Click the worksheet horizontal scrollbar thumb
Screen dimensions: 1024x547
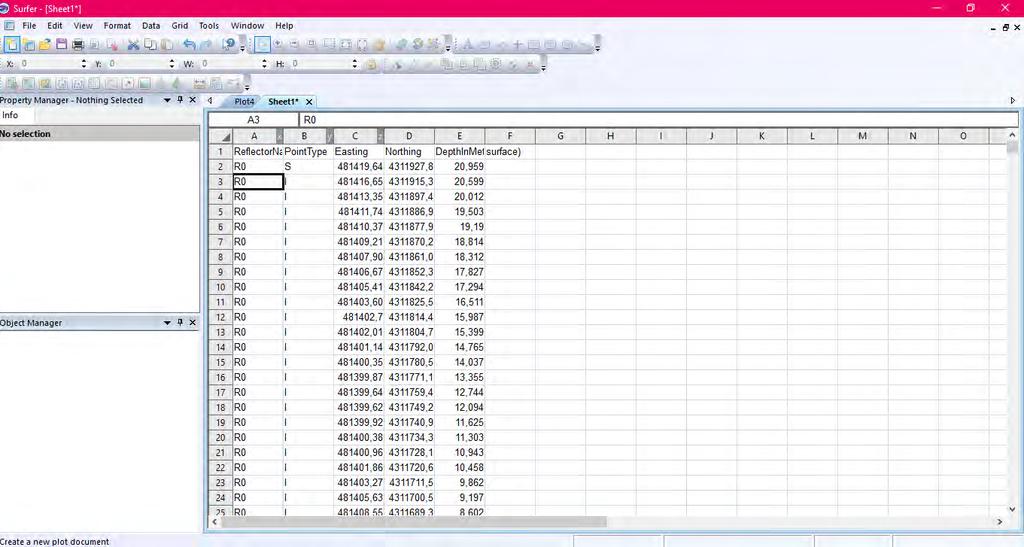pyautogui.click(x=413, y=522)
